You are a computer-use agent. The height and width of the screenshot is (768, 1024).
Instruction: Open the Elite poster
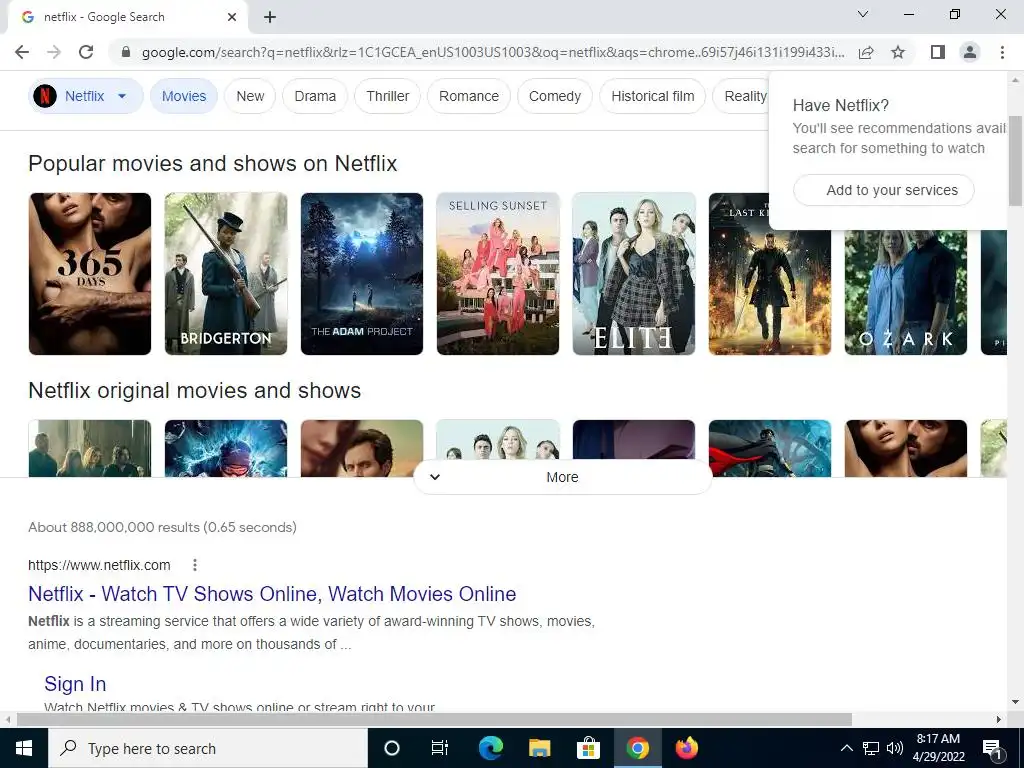[x=633, y=274]
